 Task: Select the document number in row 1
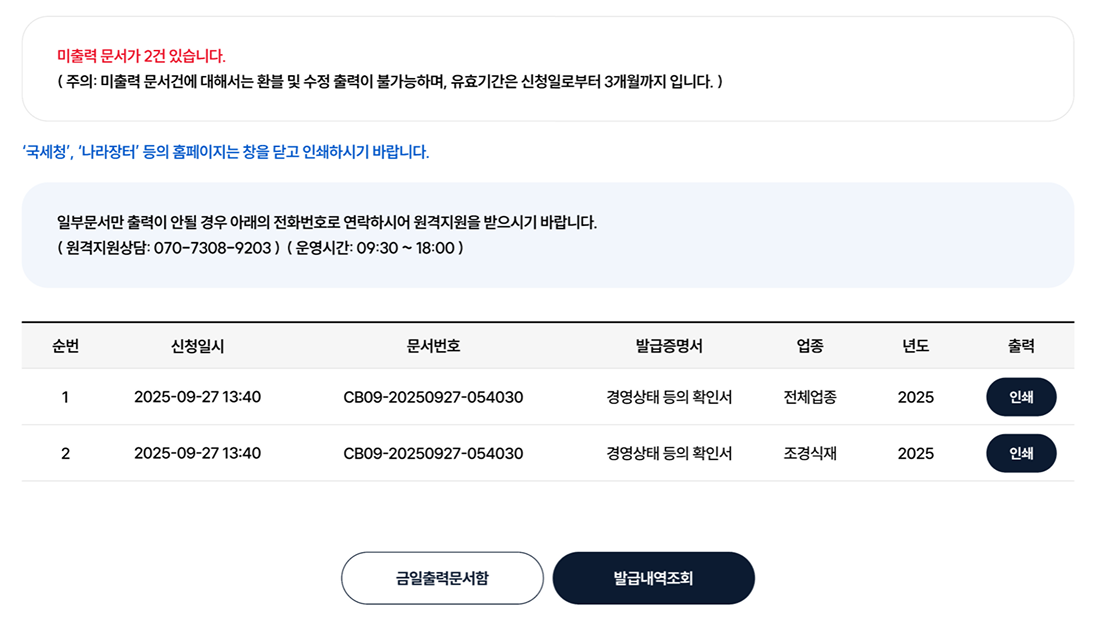pyautogui.click(x=433, y=397)
